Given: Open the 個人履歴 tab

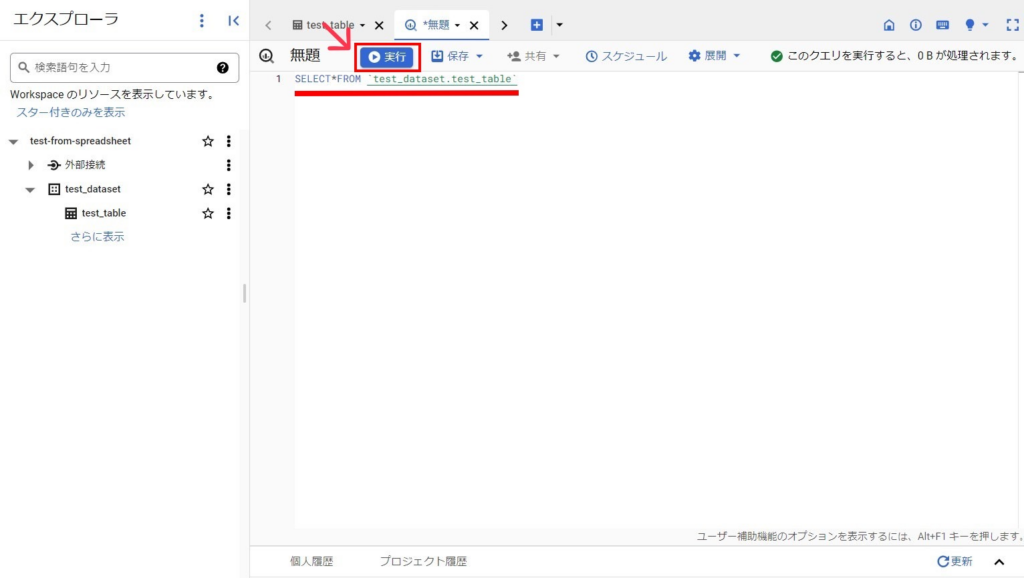Looking at the screenshot, I should (x=311, y=561).
